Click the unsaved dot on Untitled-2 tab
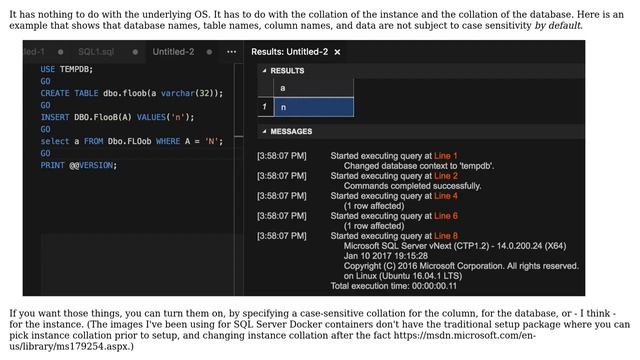 [x=209, y=52]
